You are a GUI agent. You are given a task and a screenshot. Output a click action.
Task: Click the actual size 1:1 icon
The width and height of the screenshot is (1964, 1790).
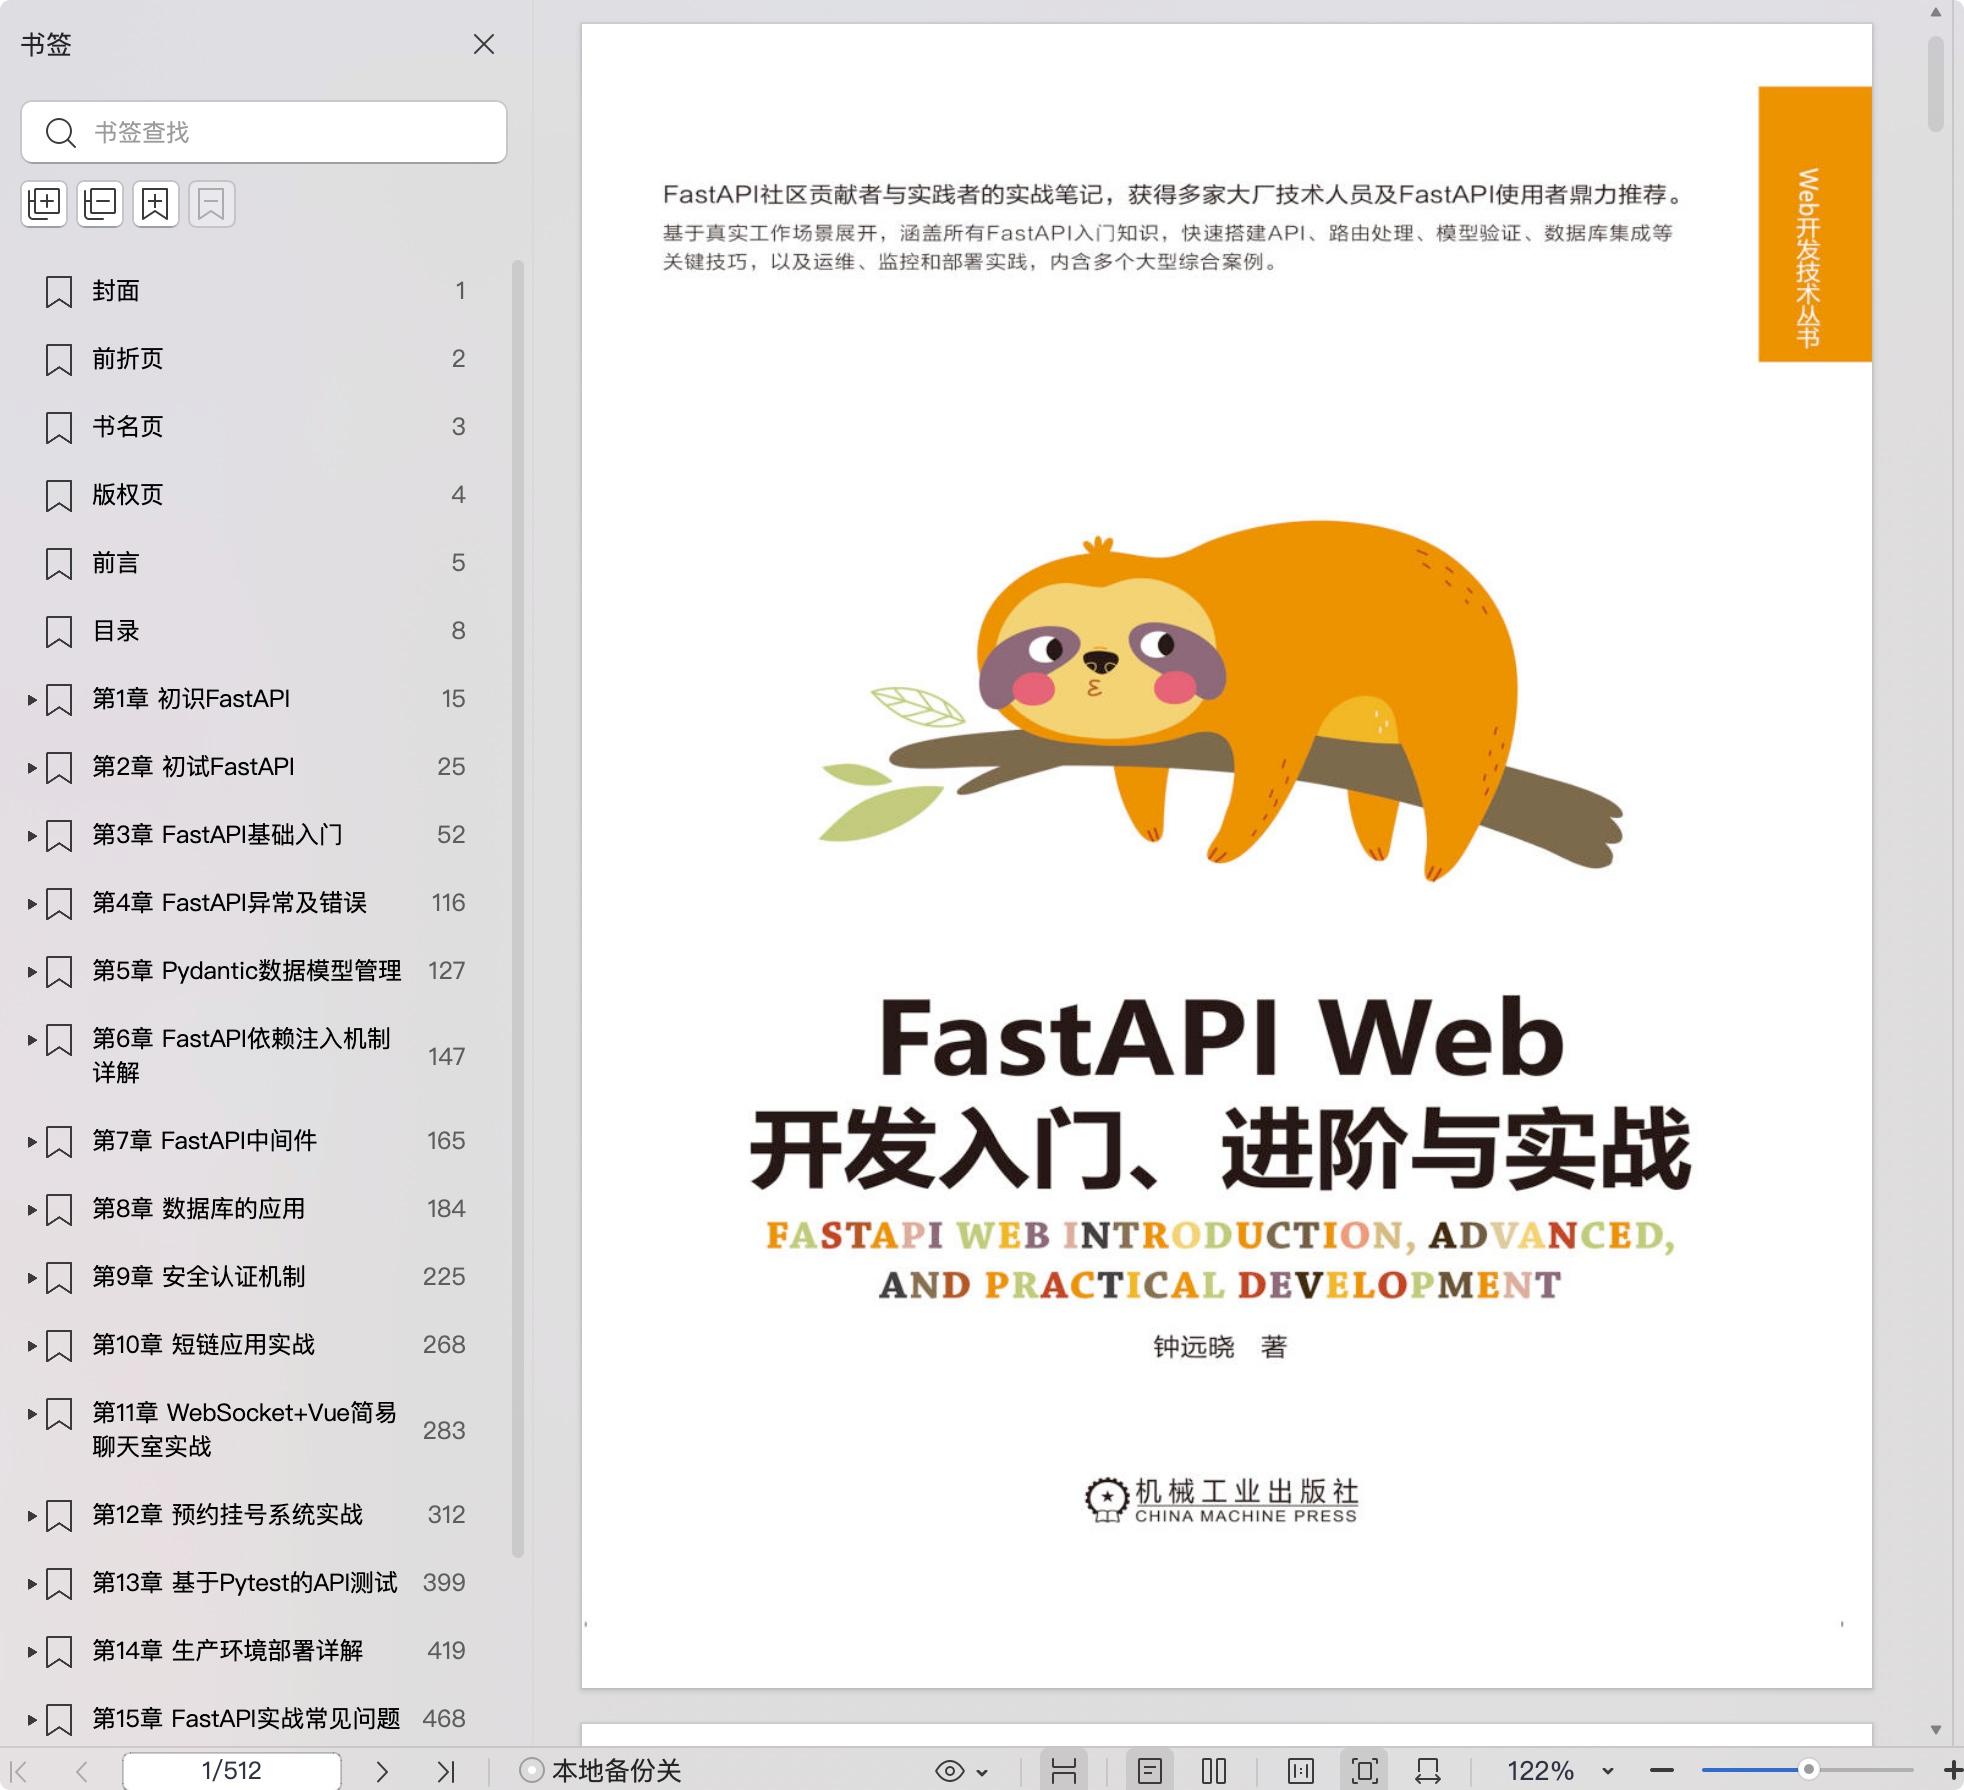click(1301, 1771)
